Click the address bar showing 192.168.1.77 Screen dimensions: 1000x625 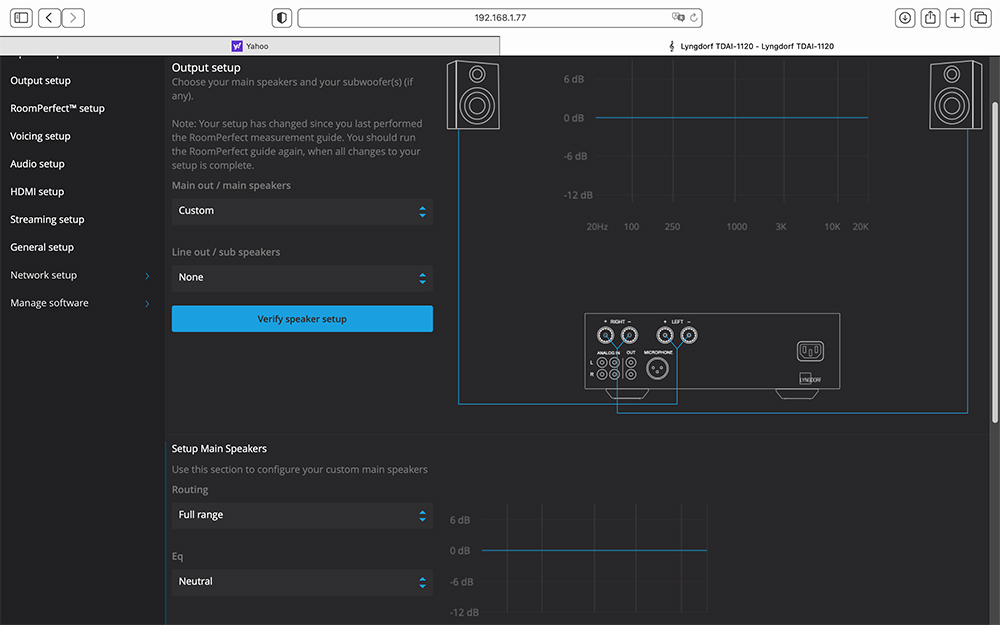(x=500, y=18)
